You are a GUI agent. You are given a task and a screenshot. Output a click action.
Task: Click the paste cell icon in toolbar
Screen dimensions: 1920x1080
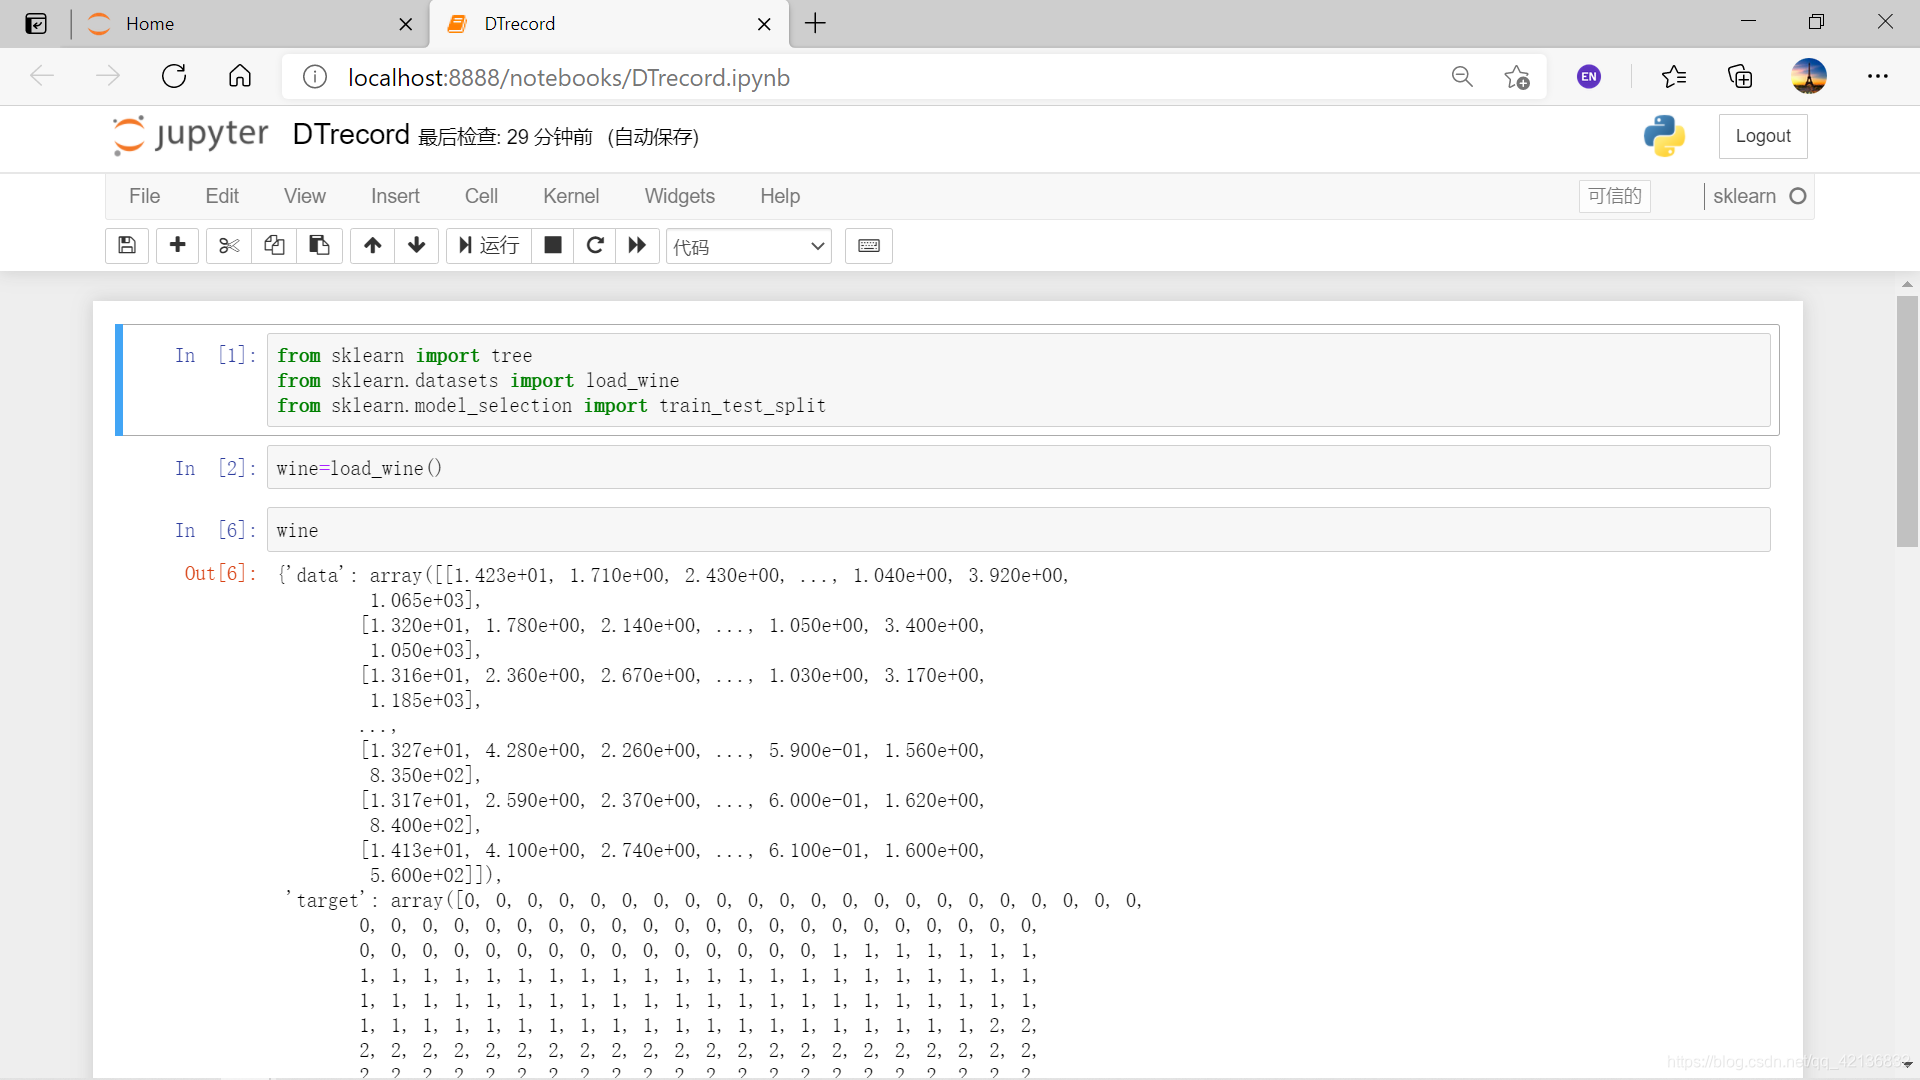(x=319, y=245)
